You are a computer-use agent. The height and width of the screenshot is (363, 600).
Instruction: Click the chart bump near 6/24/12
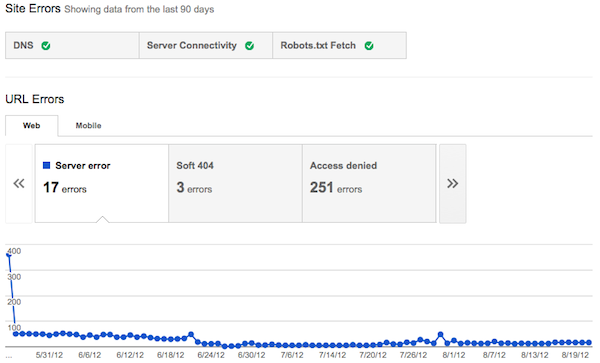point(191,334)
